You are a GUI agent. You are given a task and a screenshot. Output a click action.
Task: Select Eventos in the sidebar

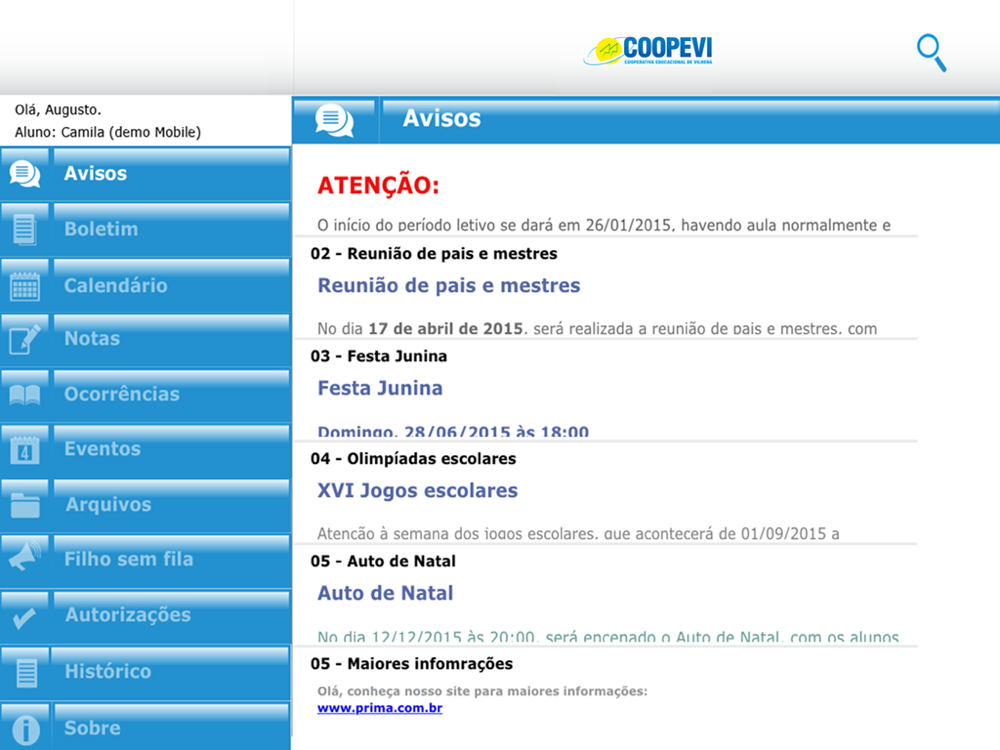pyautogui.click(x=145, y=450)
